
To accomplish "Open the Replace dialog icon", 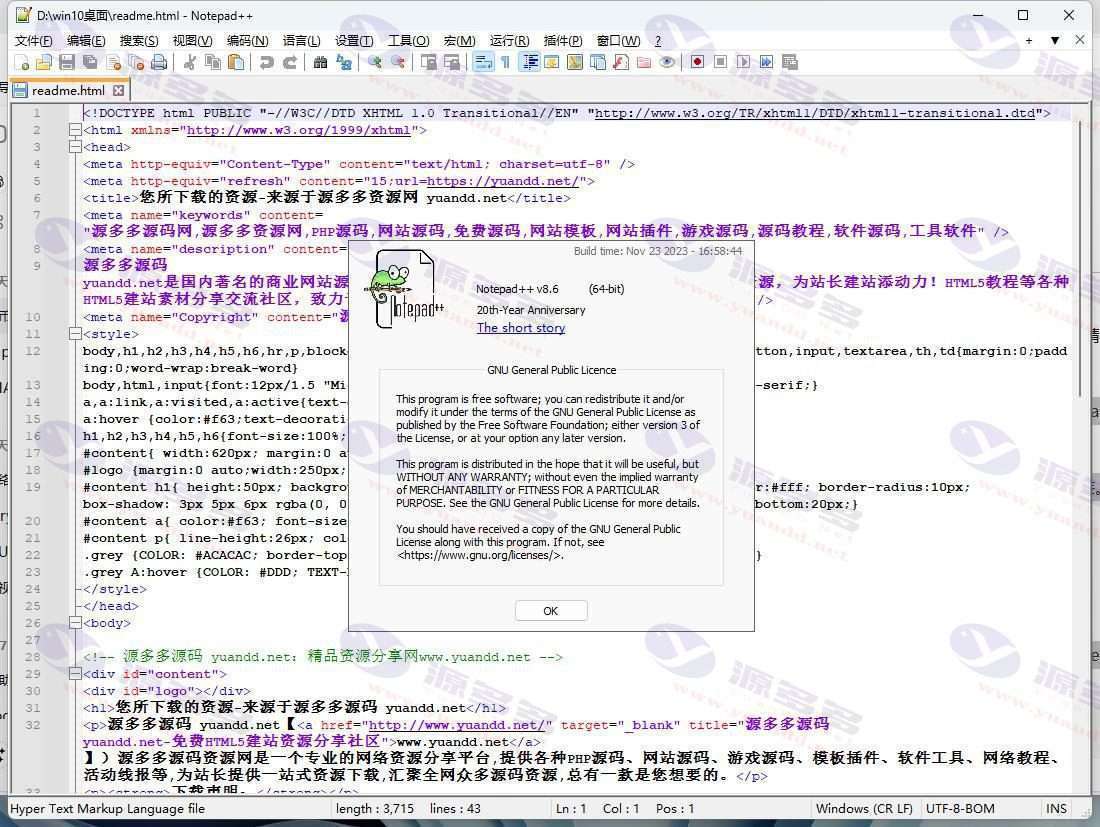I will (x=344, y=62).
